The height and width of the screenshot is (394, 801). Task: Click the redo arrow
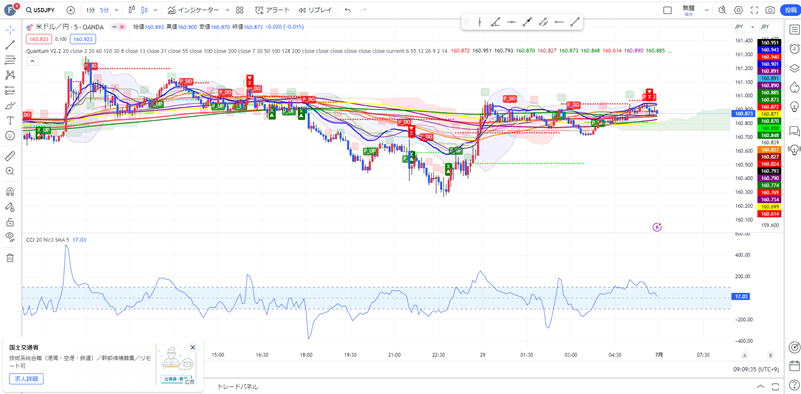pos(364,10)
